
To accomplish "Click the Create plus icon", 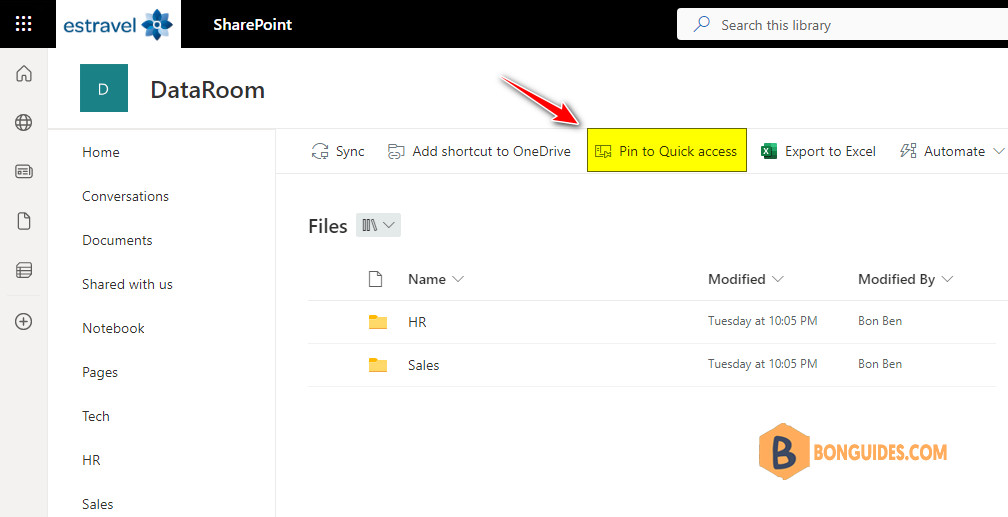I will [24, 321].
